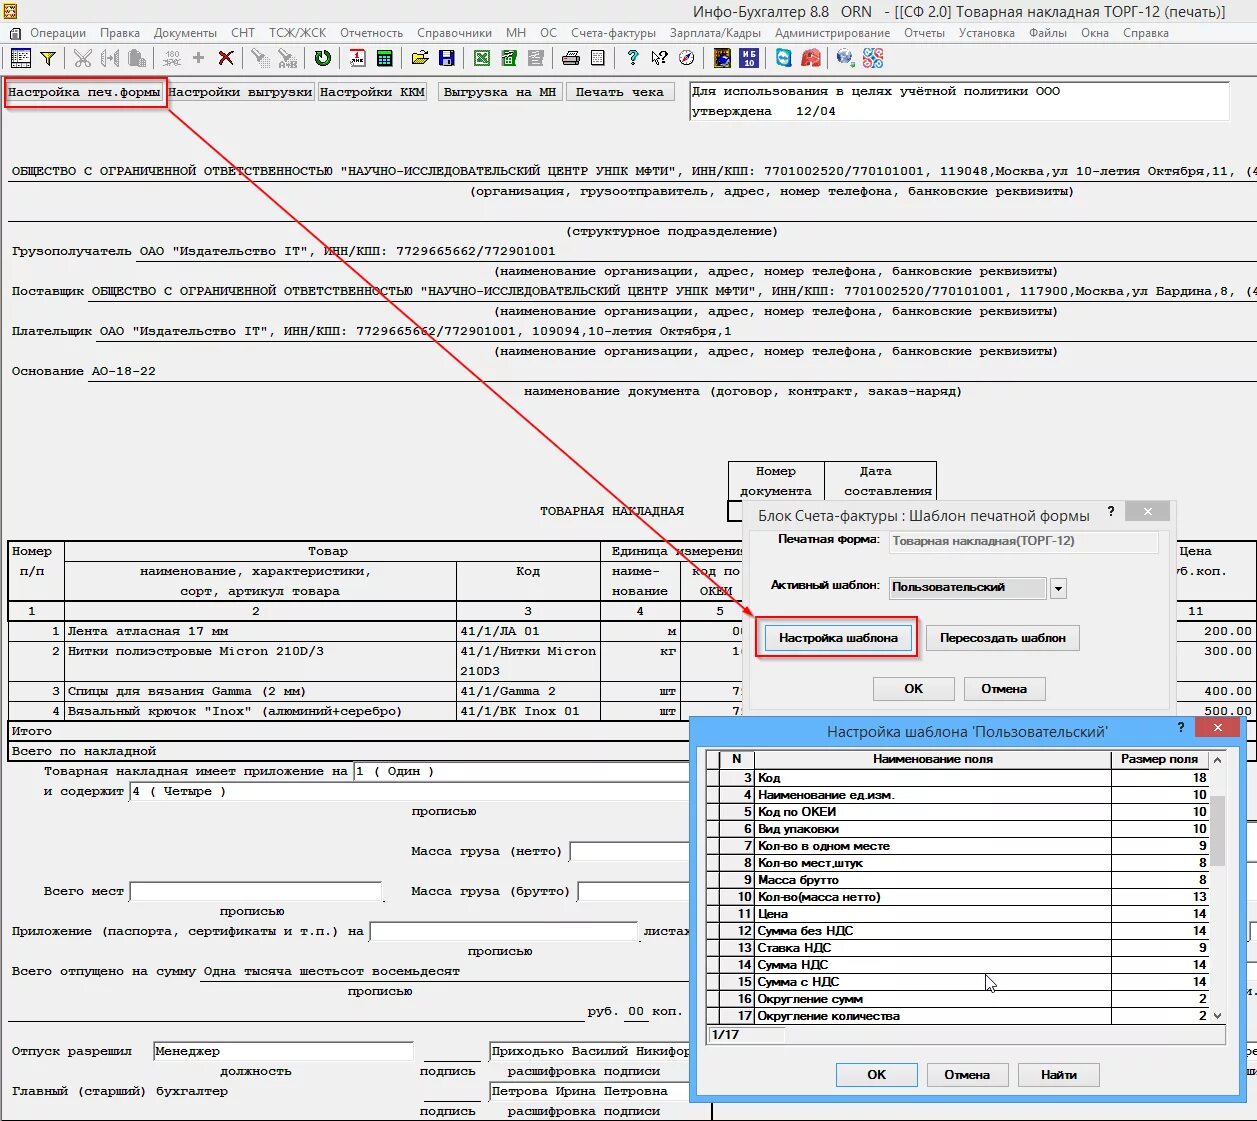This screenshot has width=1257, height=1121.
Task: Click the 'Выгрузка на МН' button
Action: (500, 92)
